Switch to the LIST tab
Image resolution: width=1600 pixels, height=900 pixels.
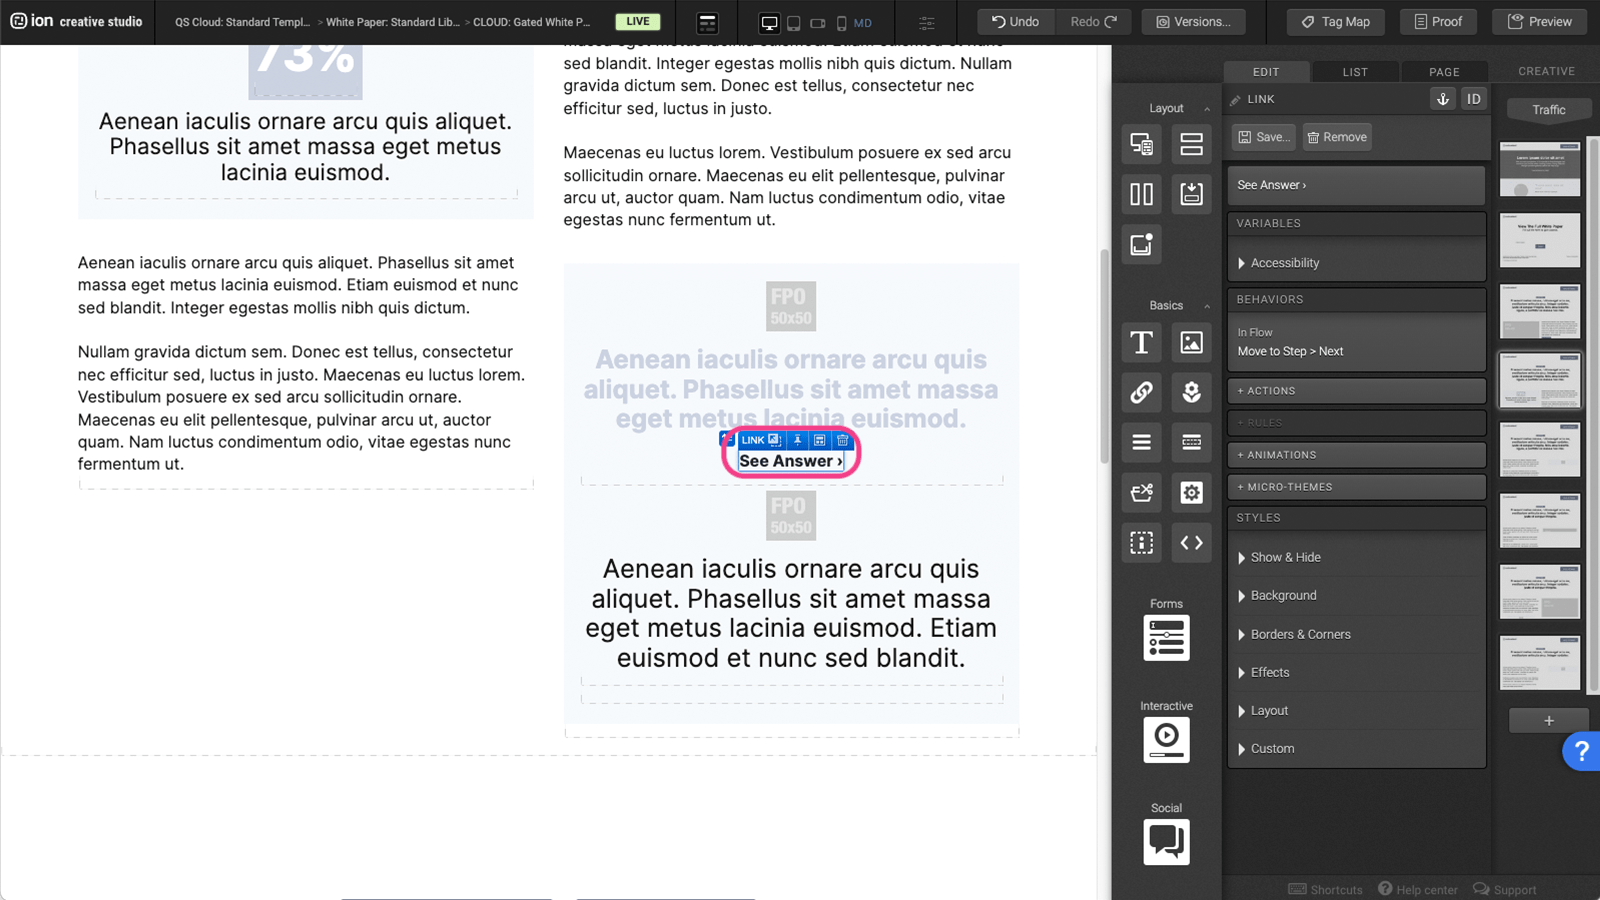click(x=1355, y=72)
